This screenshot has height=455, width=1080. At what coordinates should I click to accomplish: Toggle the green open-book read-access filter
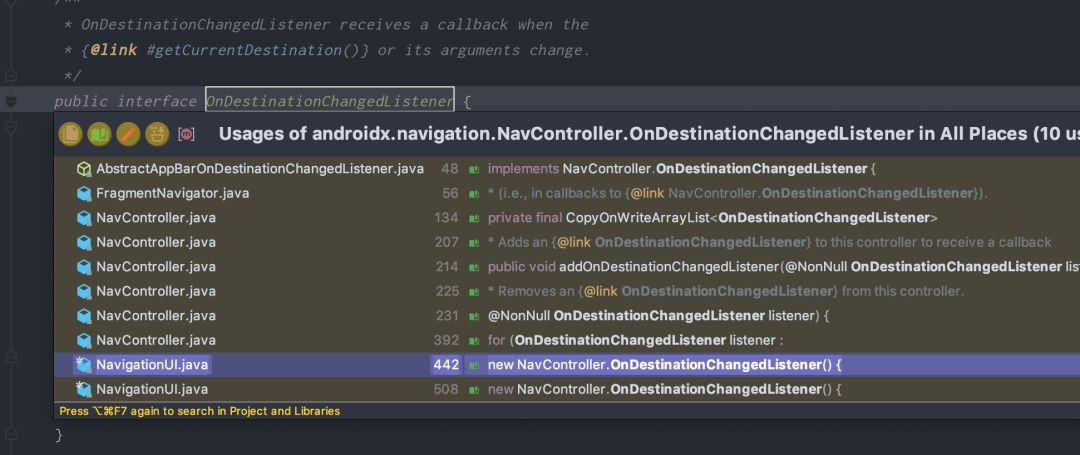pyautogui.click(x=99, y=134)
